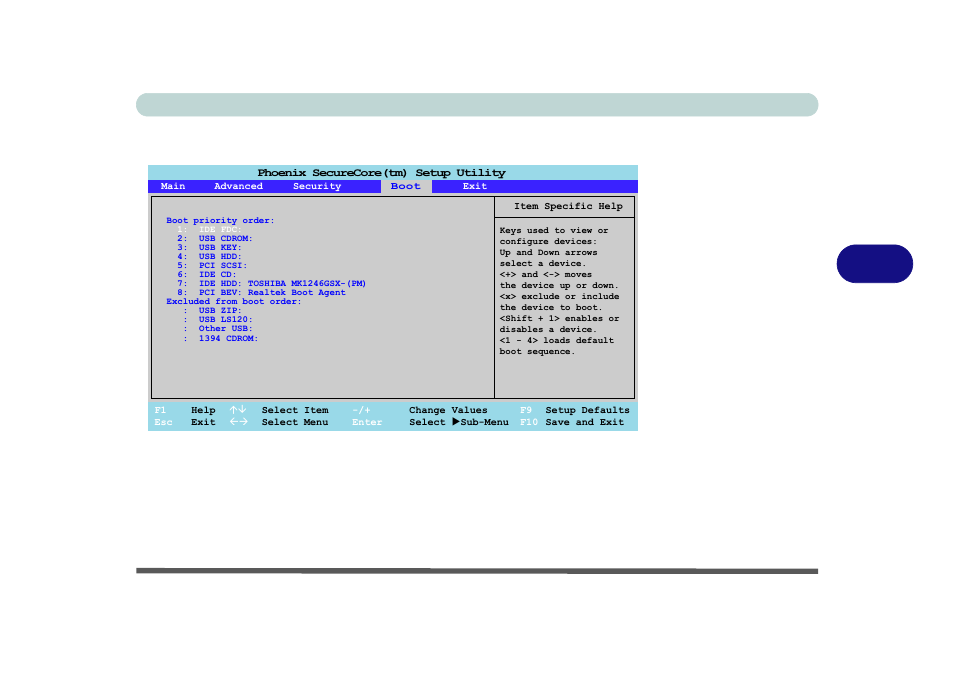Screen dimensions: 954x673
Task: Click the Boot priority order heading
Action: click(220, 220)
